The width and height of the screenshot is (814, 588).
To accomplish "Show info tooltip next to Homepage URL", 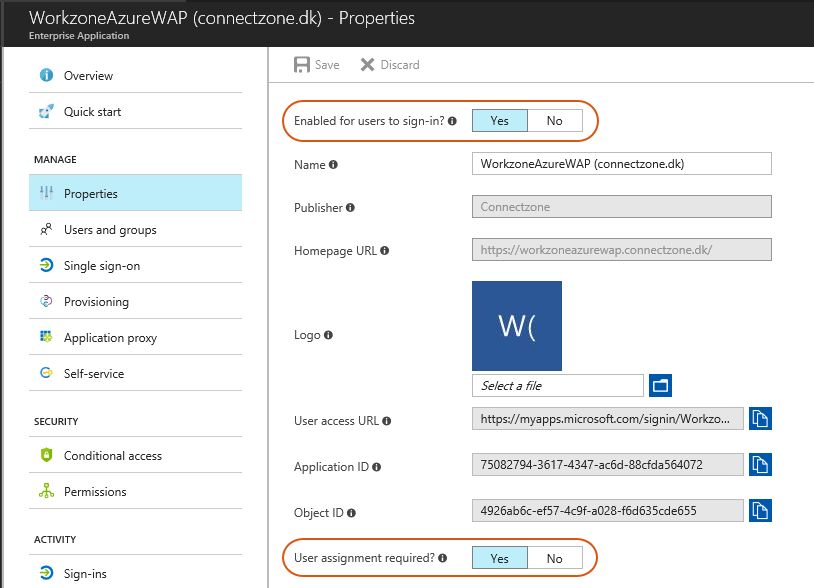I will tap(385, 251).
